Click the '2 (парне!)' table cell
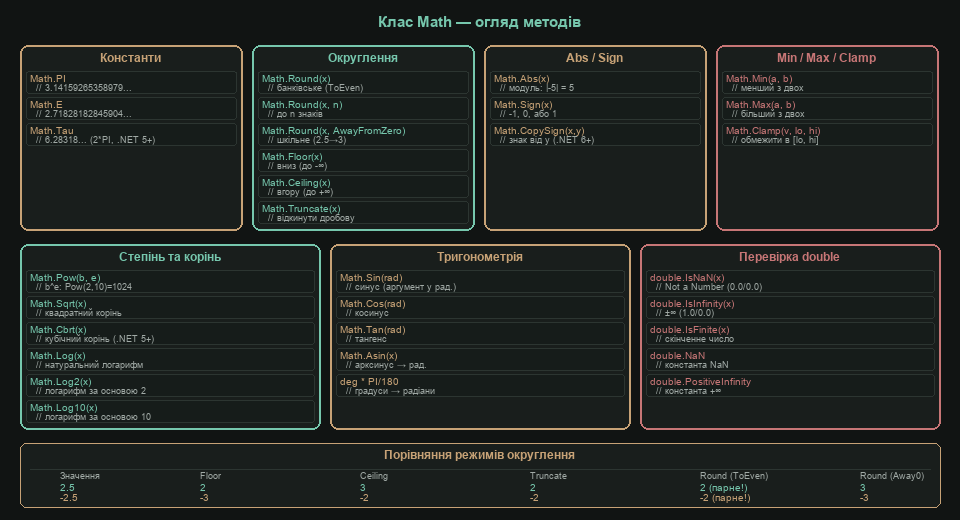The image size is (960, 520). pos(724,488)
